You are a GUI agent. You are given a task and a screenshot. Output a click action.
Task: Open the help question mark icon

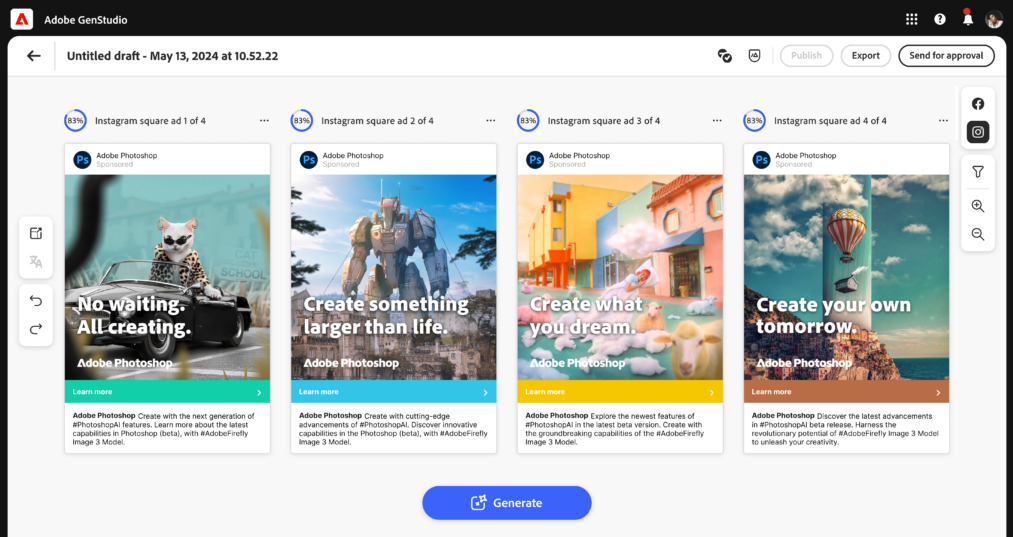click(939, 19)
